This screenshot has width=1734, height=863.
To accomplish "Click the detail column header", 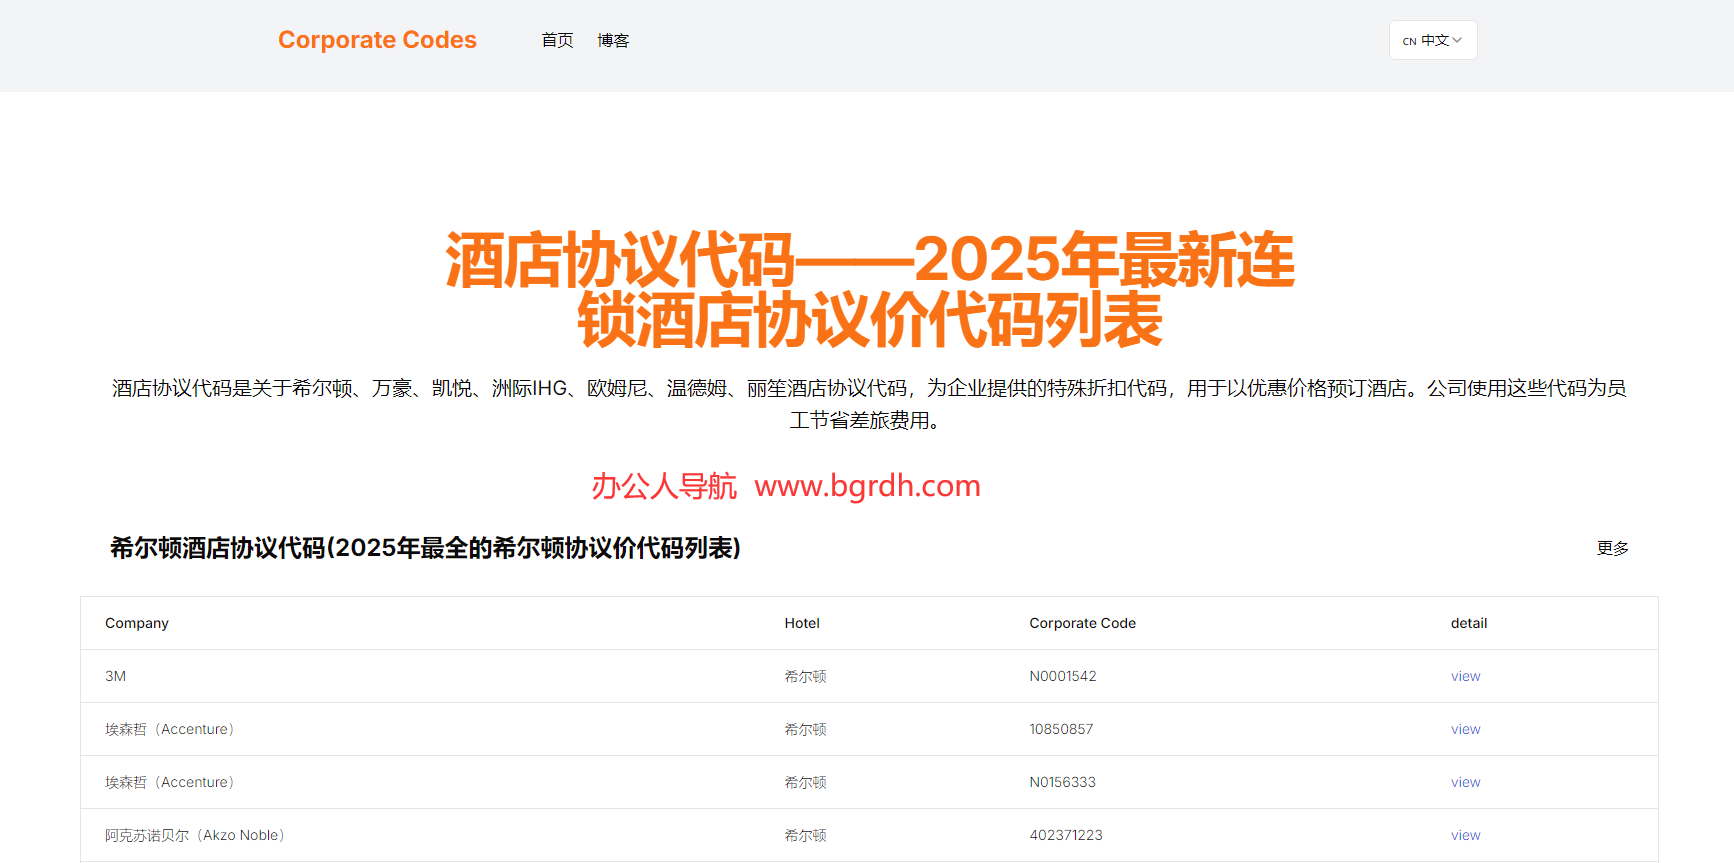I will click(1468, 623).
